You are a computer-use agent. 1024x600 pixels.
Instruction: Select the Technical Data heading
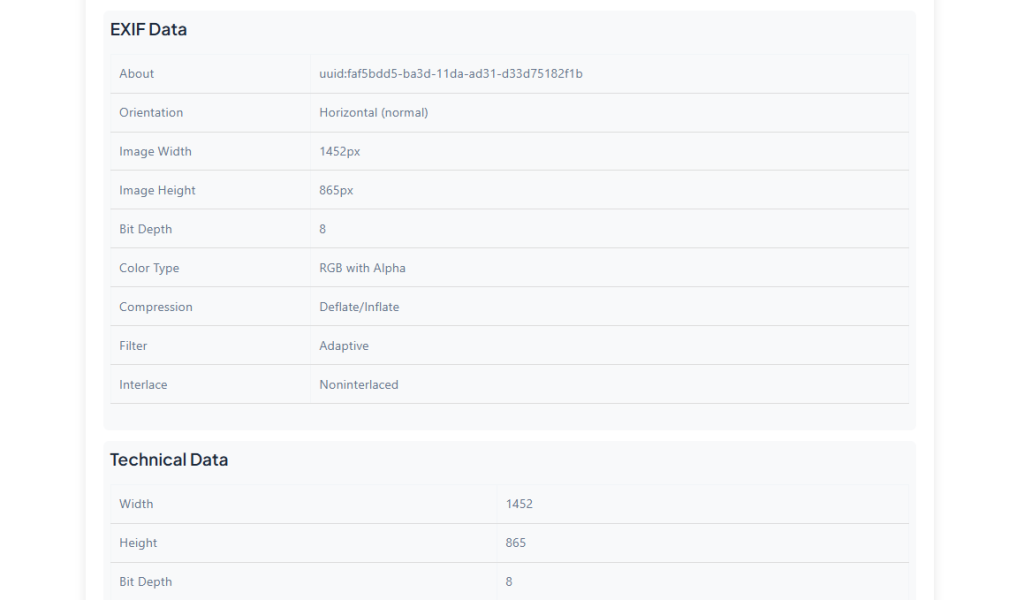[x=169, y=460]
